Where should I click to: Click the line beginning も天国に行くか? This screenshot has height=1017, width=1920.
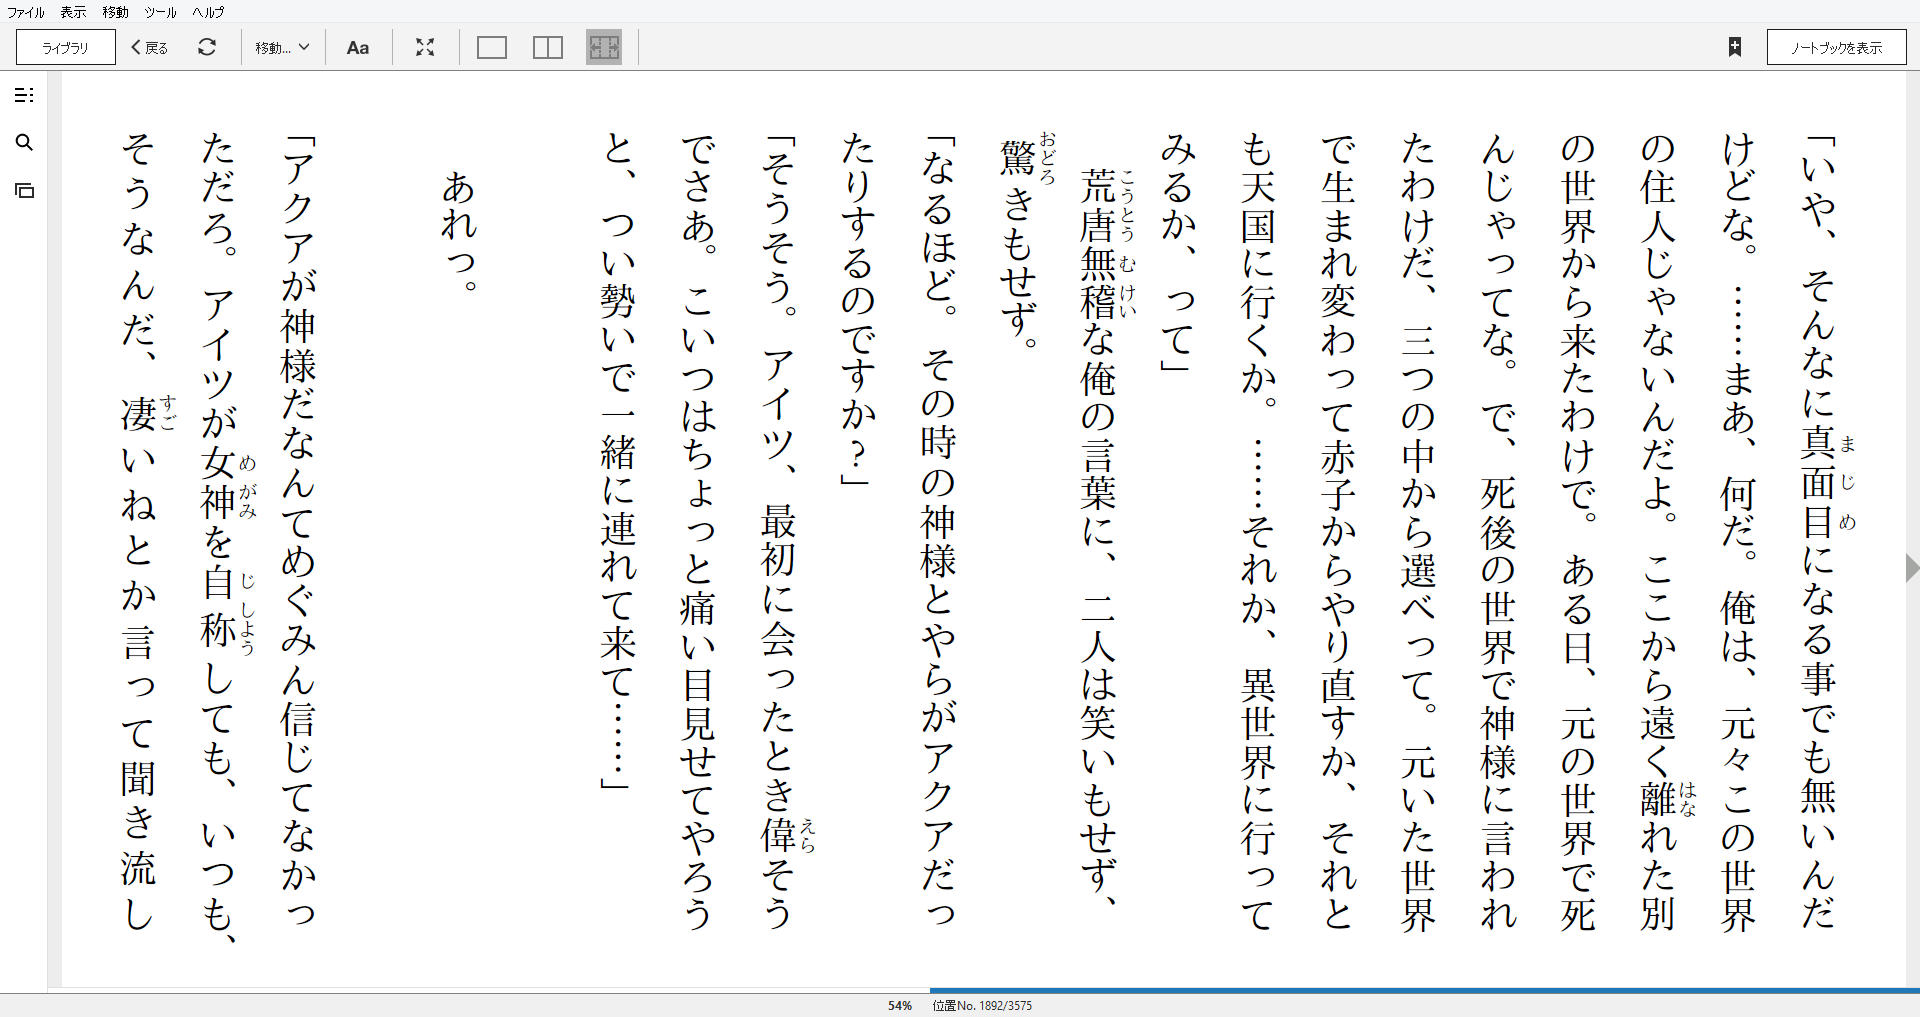tap(1260, 532)
